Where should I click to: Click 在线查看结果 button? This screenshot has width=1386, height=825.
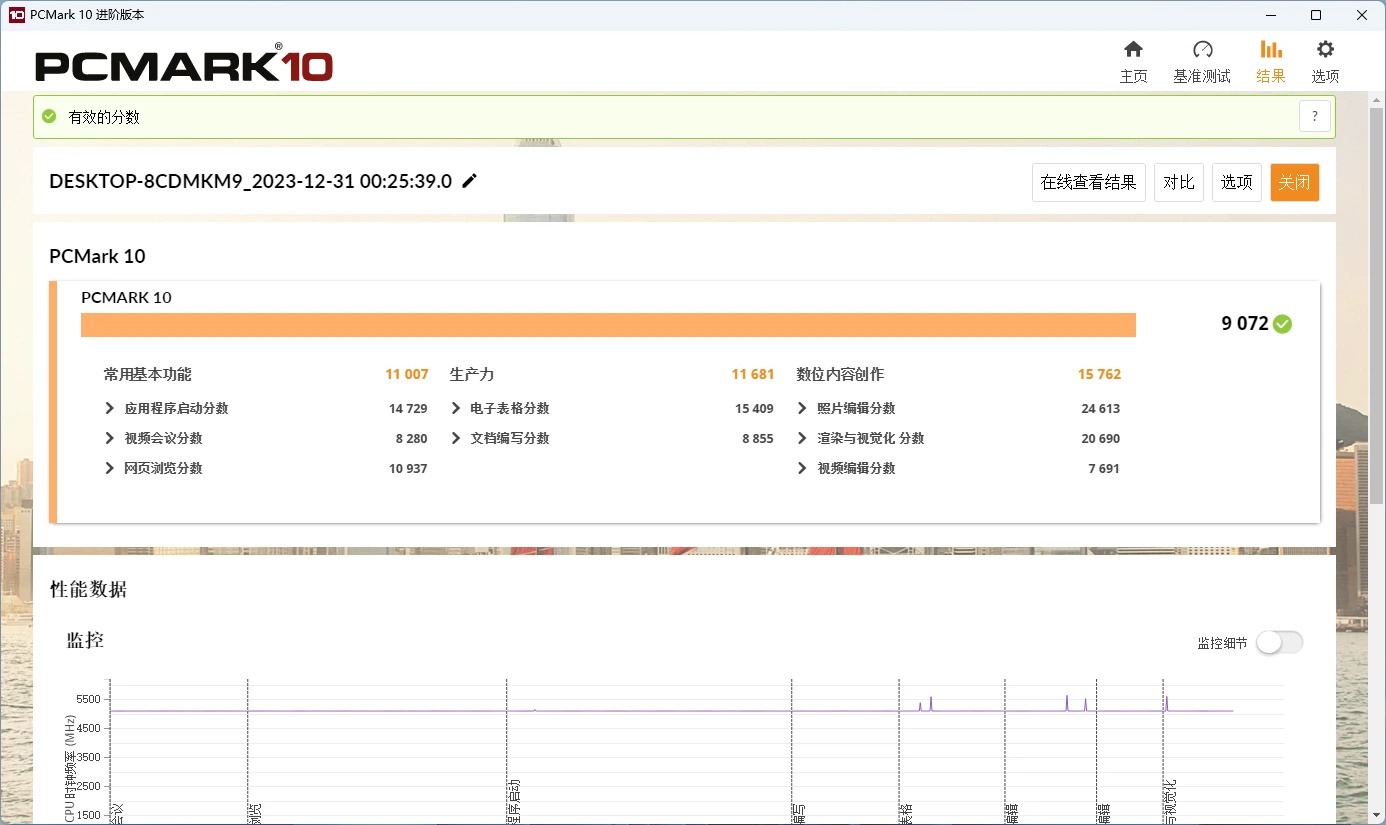[1089, 182]
